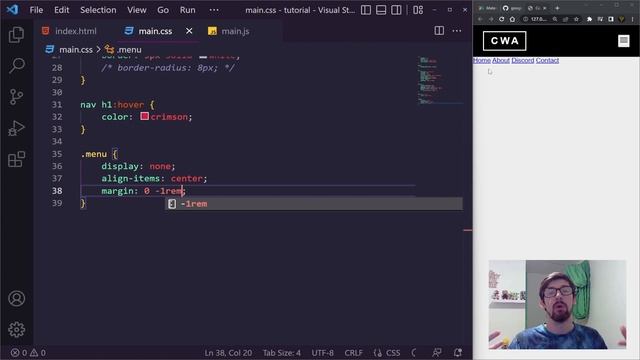Open the View menu
640x360 pixels.
136,10
